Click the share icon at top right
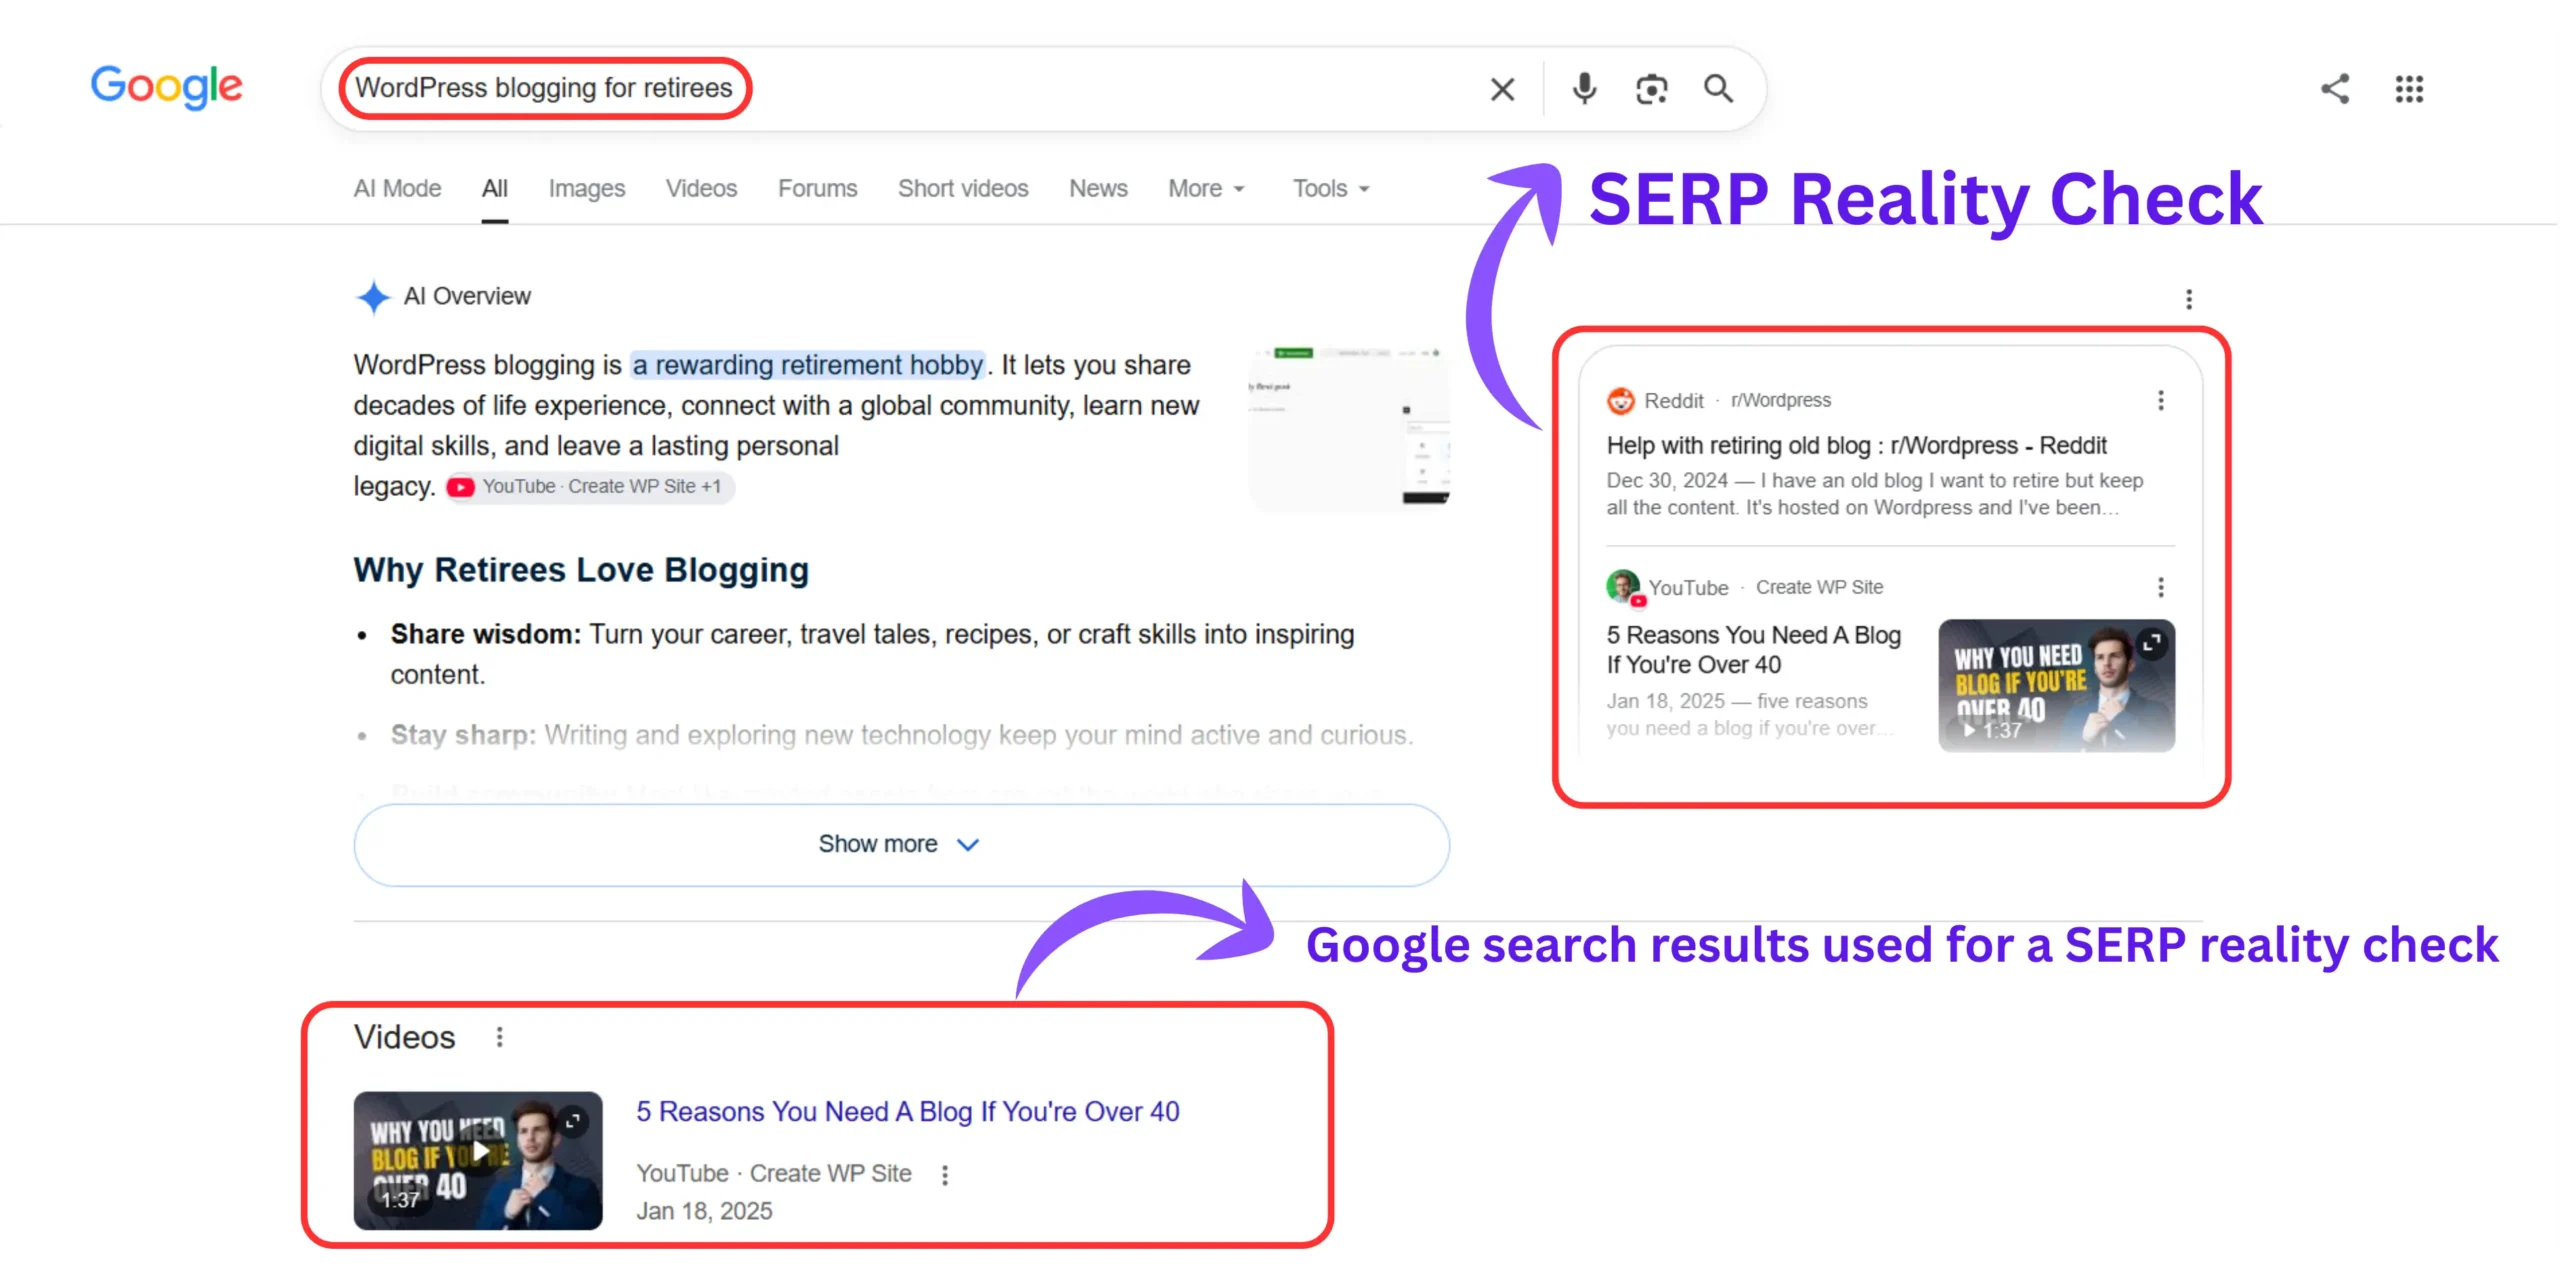 tap(2334, 89)
